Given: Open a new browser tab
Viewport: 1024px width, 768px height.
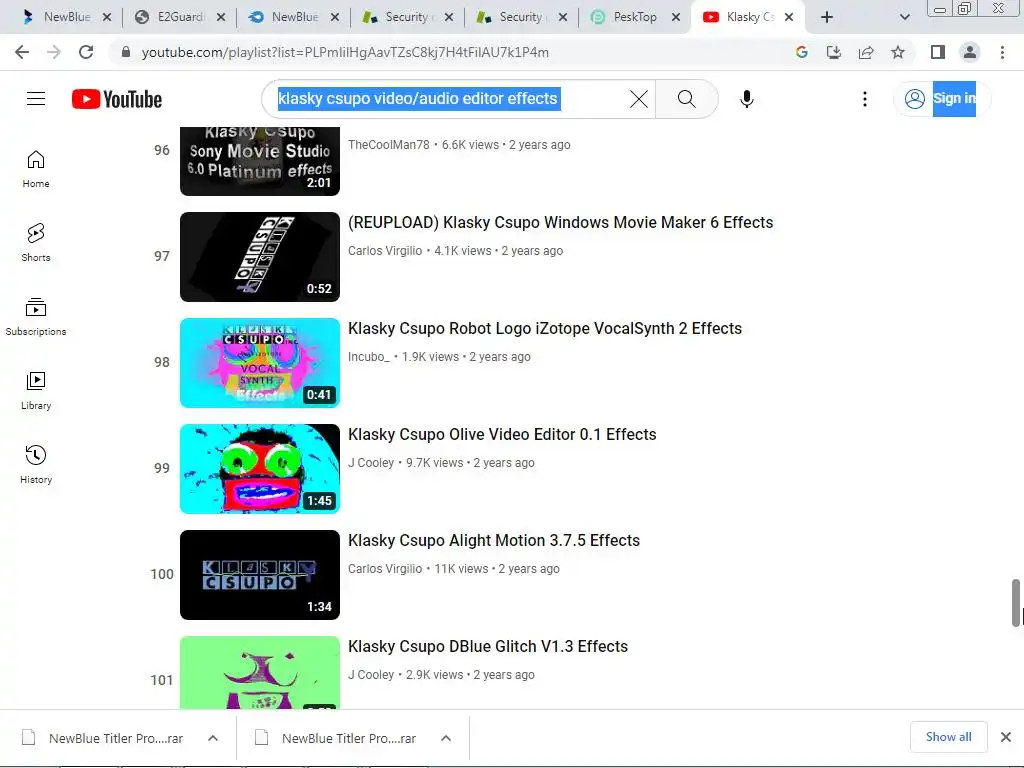Looking at the screenshot, I should [827, 17].
